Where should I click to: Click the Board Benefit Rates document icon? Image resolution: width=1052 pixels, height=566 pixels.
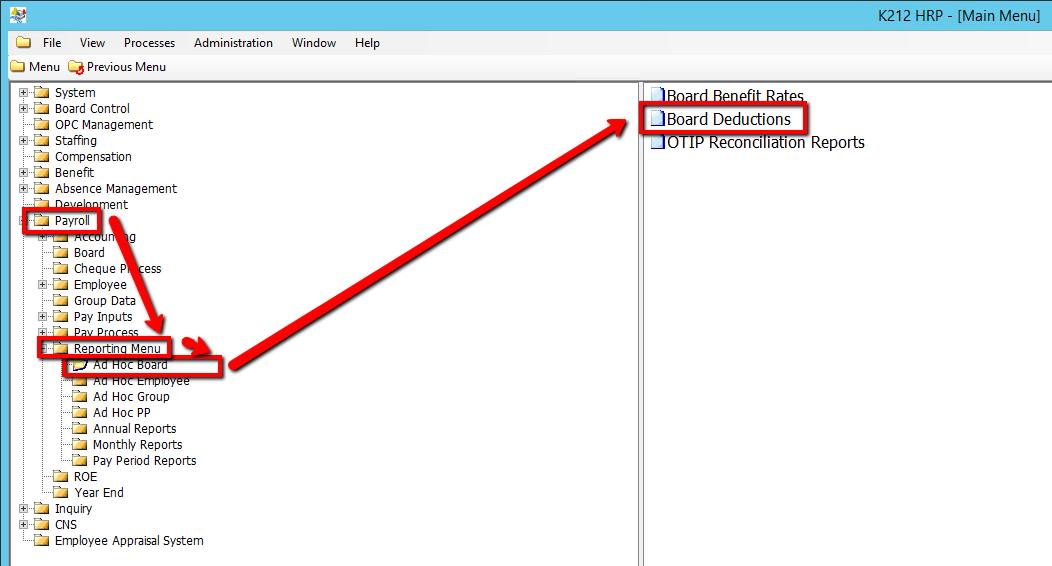pos(657,97)
